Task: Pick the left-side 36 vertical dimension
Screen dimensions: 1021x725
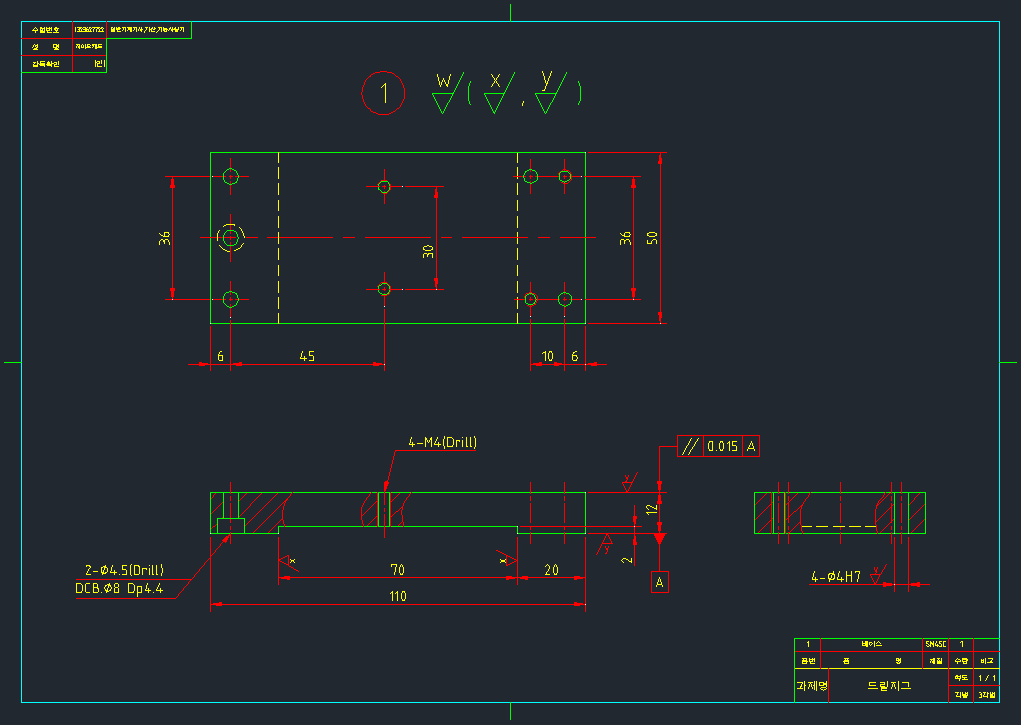Action: [165, 238]
